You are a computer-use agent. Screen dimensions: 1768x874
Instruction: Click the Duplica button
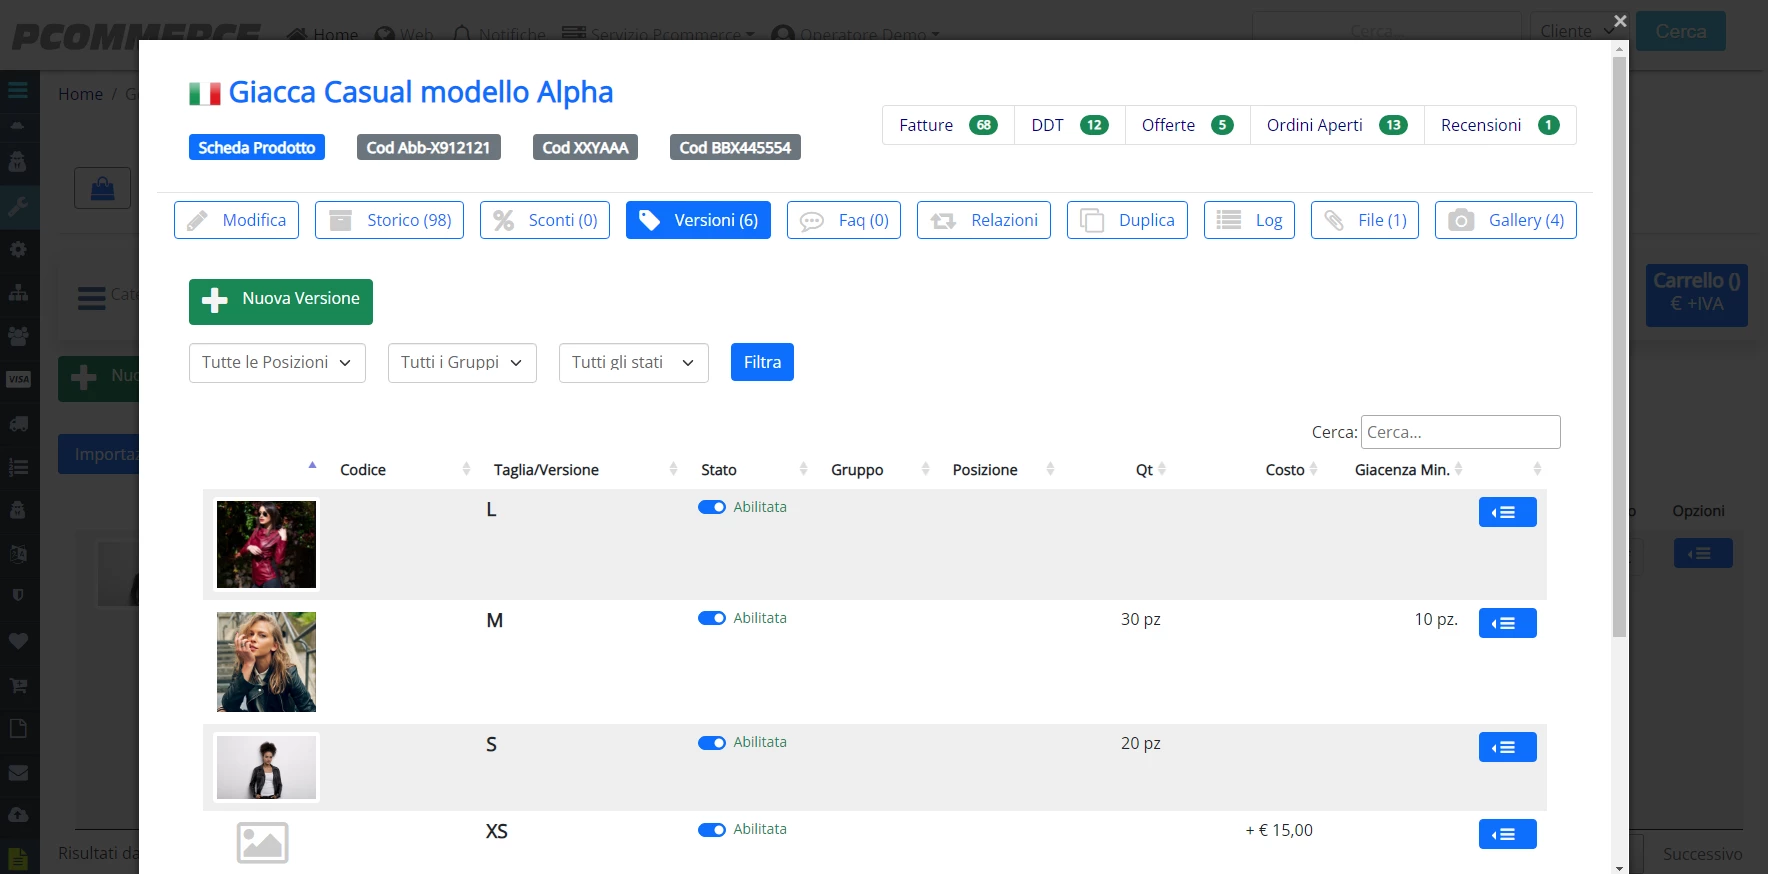(x=1127, y=220)
